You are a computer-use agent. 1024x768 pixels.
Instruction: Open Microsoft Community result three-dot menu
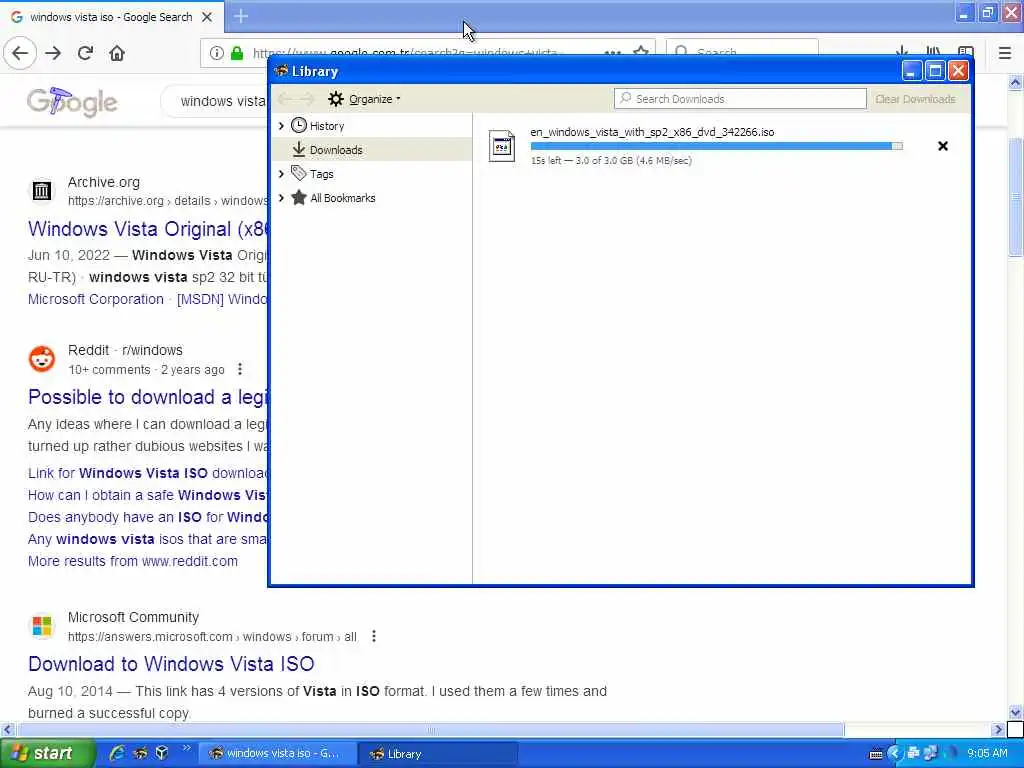click(x=374, y=637)
